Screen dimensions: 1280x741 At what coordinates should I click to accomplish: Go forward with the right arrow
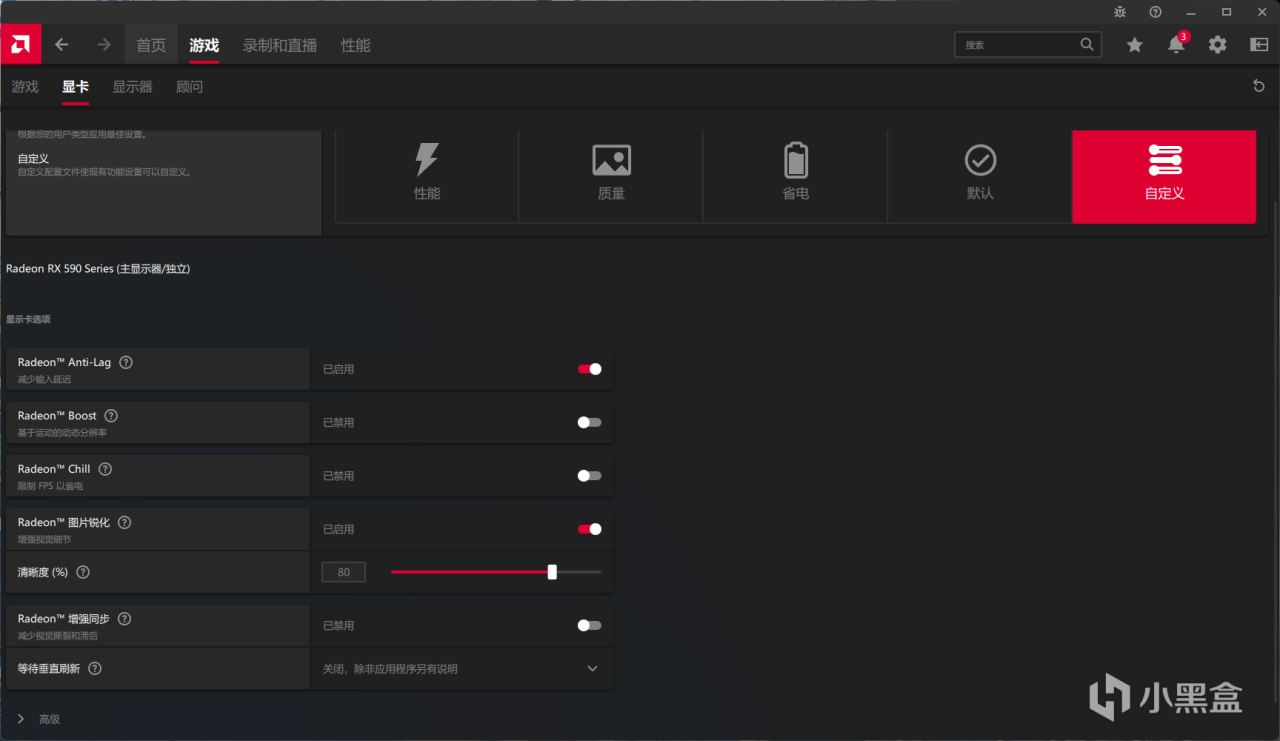tap(104, 45)
